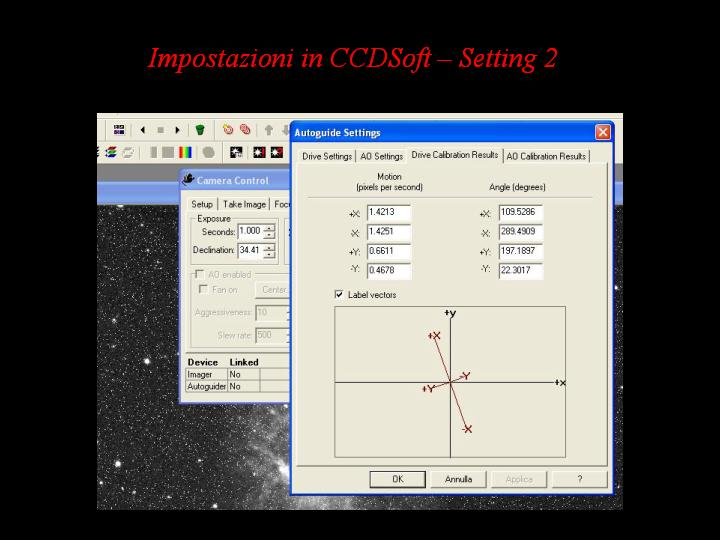Viewport: 720px width, 540px height.
Task: Click the Center button in Camera Control
Action: [x=273, y=290]
